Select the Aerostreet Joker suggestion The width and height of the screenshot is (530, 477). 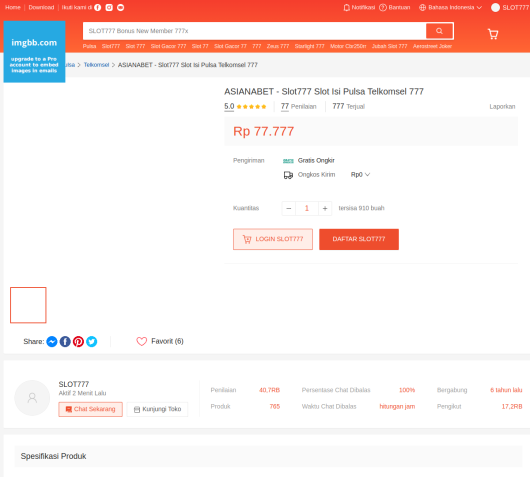coord(432,46)
